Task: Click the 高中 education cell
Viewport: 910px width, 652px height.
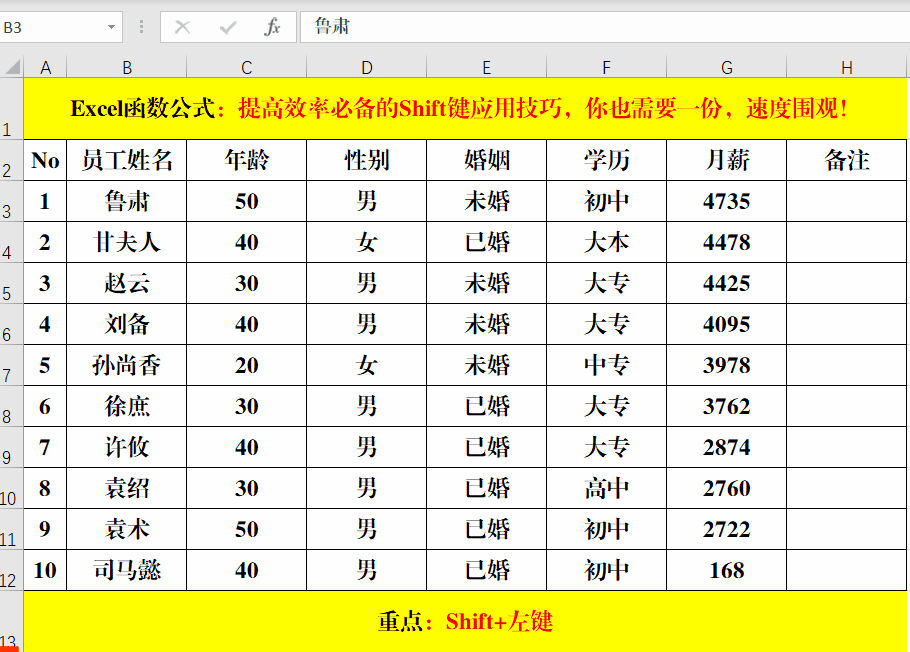Action: [606, 488]
